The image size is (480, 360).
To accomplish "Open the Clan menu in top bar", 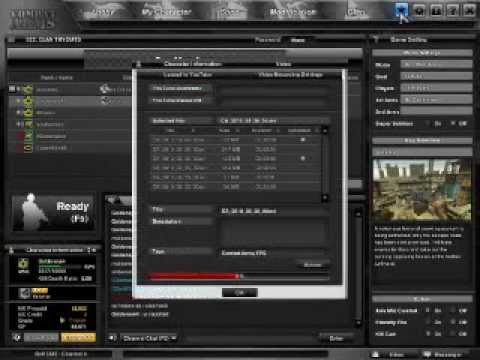I will click(x=356, y=12).
